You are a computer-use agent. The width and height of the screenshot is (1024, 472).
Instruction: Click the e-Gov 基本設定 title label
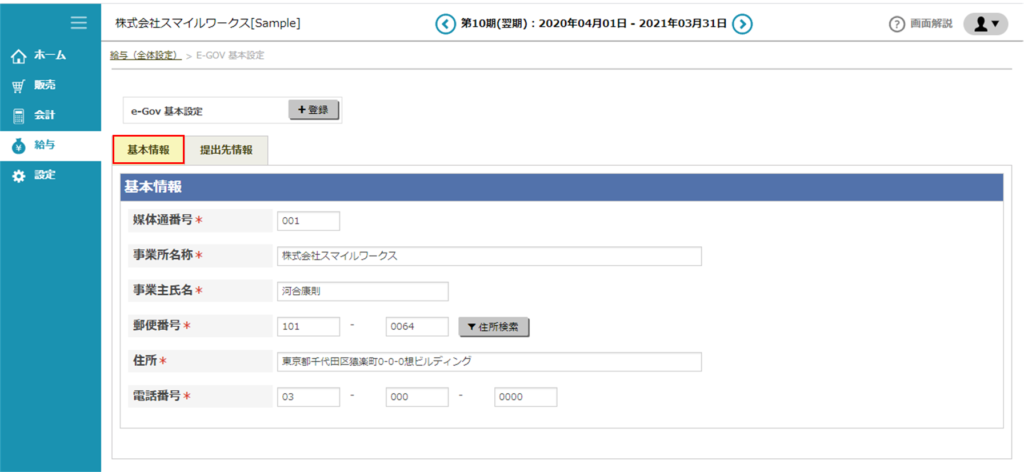point(167,111)
